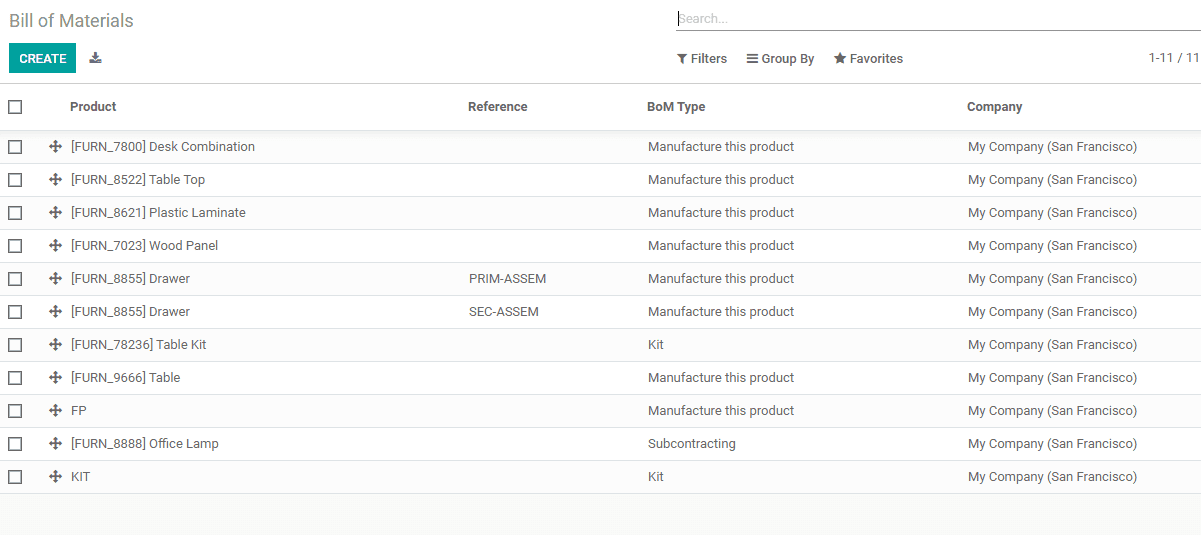Check the Table Top row checkbox
This screenshot has height=535, width=1201.
point(15,180)
